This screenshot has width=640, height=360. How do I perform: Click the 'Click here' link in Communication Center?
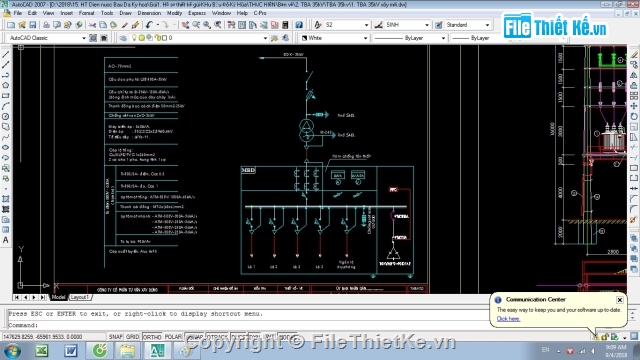click(x=508, y=319)
